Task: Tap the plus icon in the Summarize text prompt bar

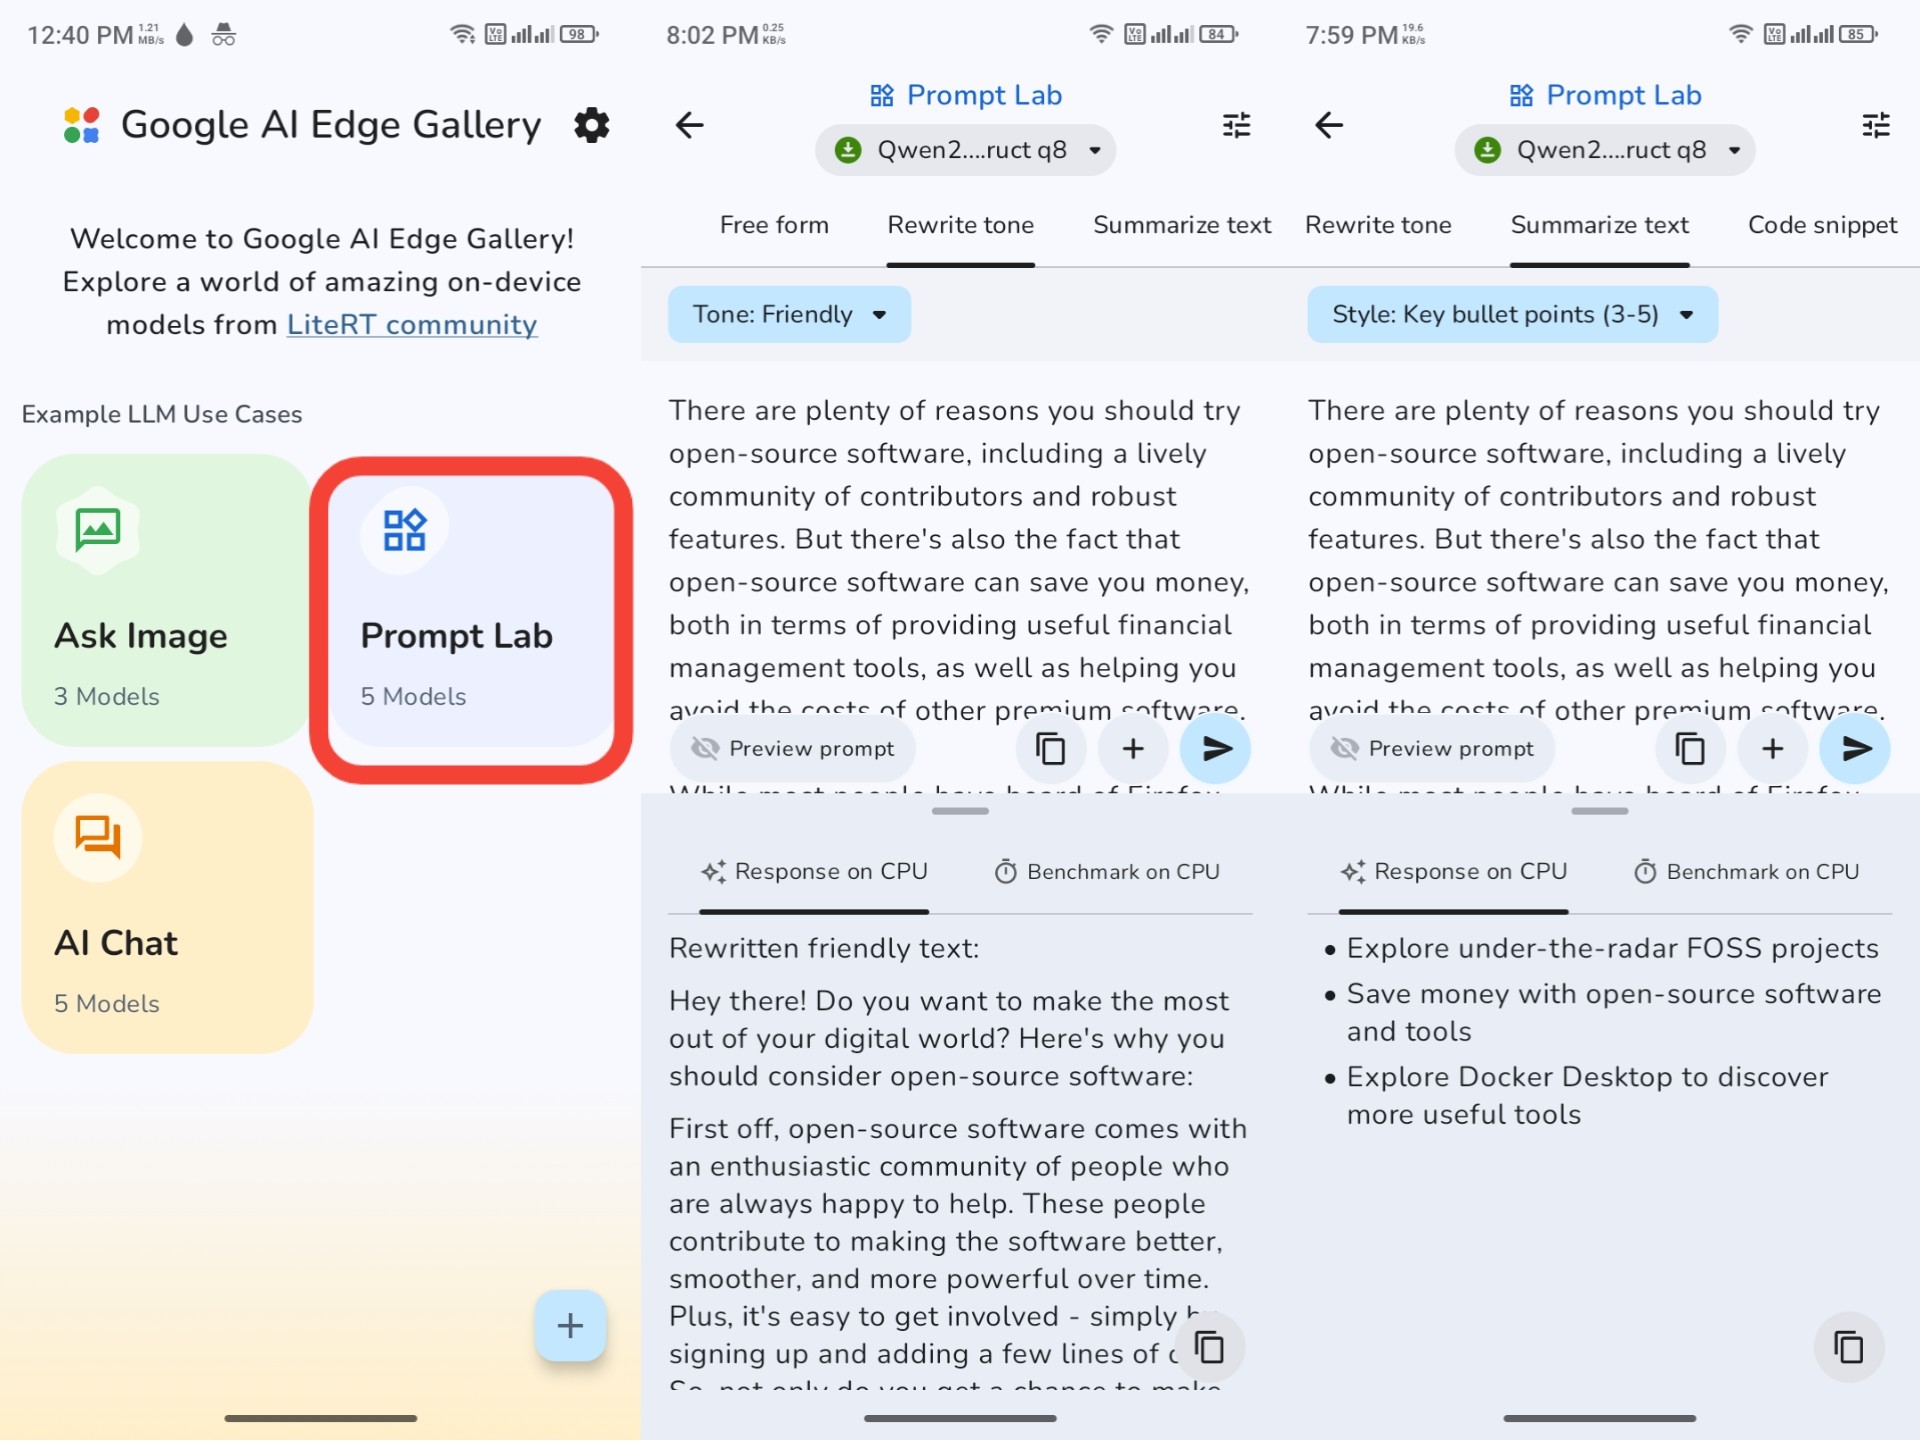Action: [x=1772, y=749]
